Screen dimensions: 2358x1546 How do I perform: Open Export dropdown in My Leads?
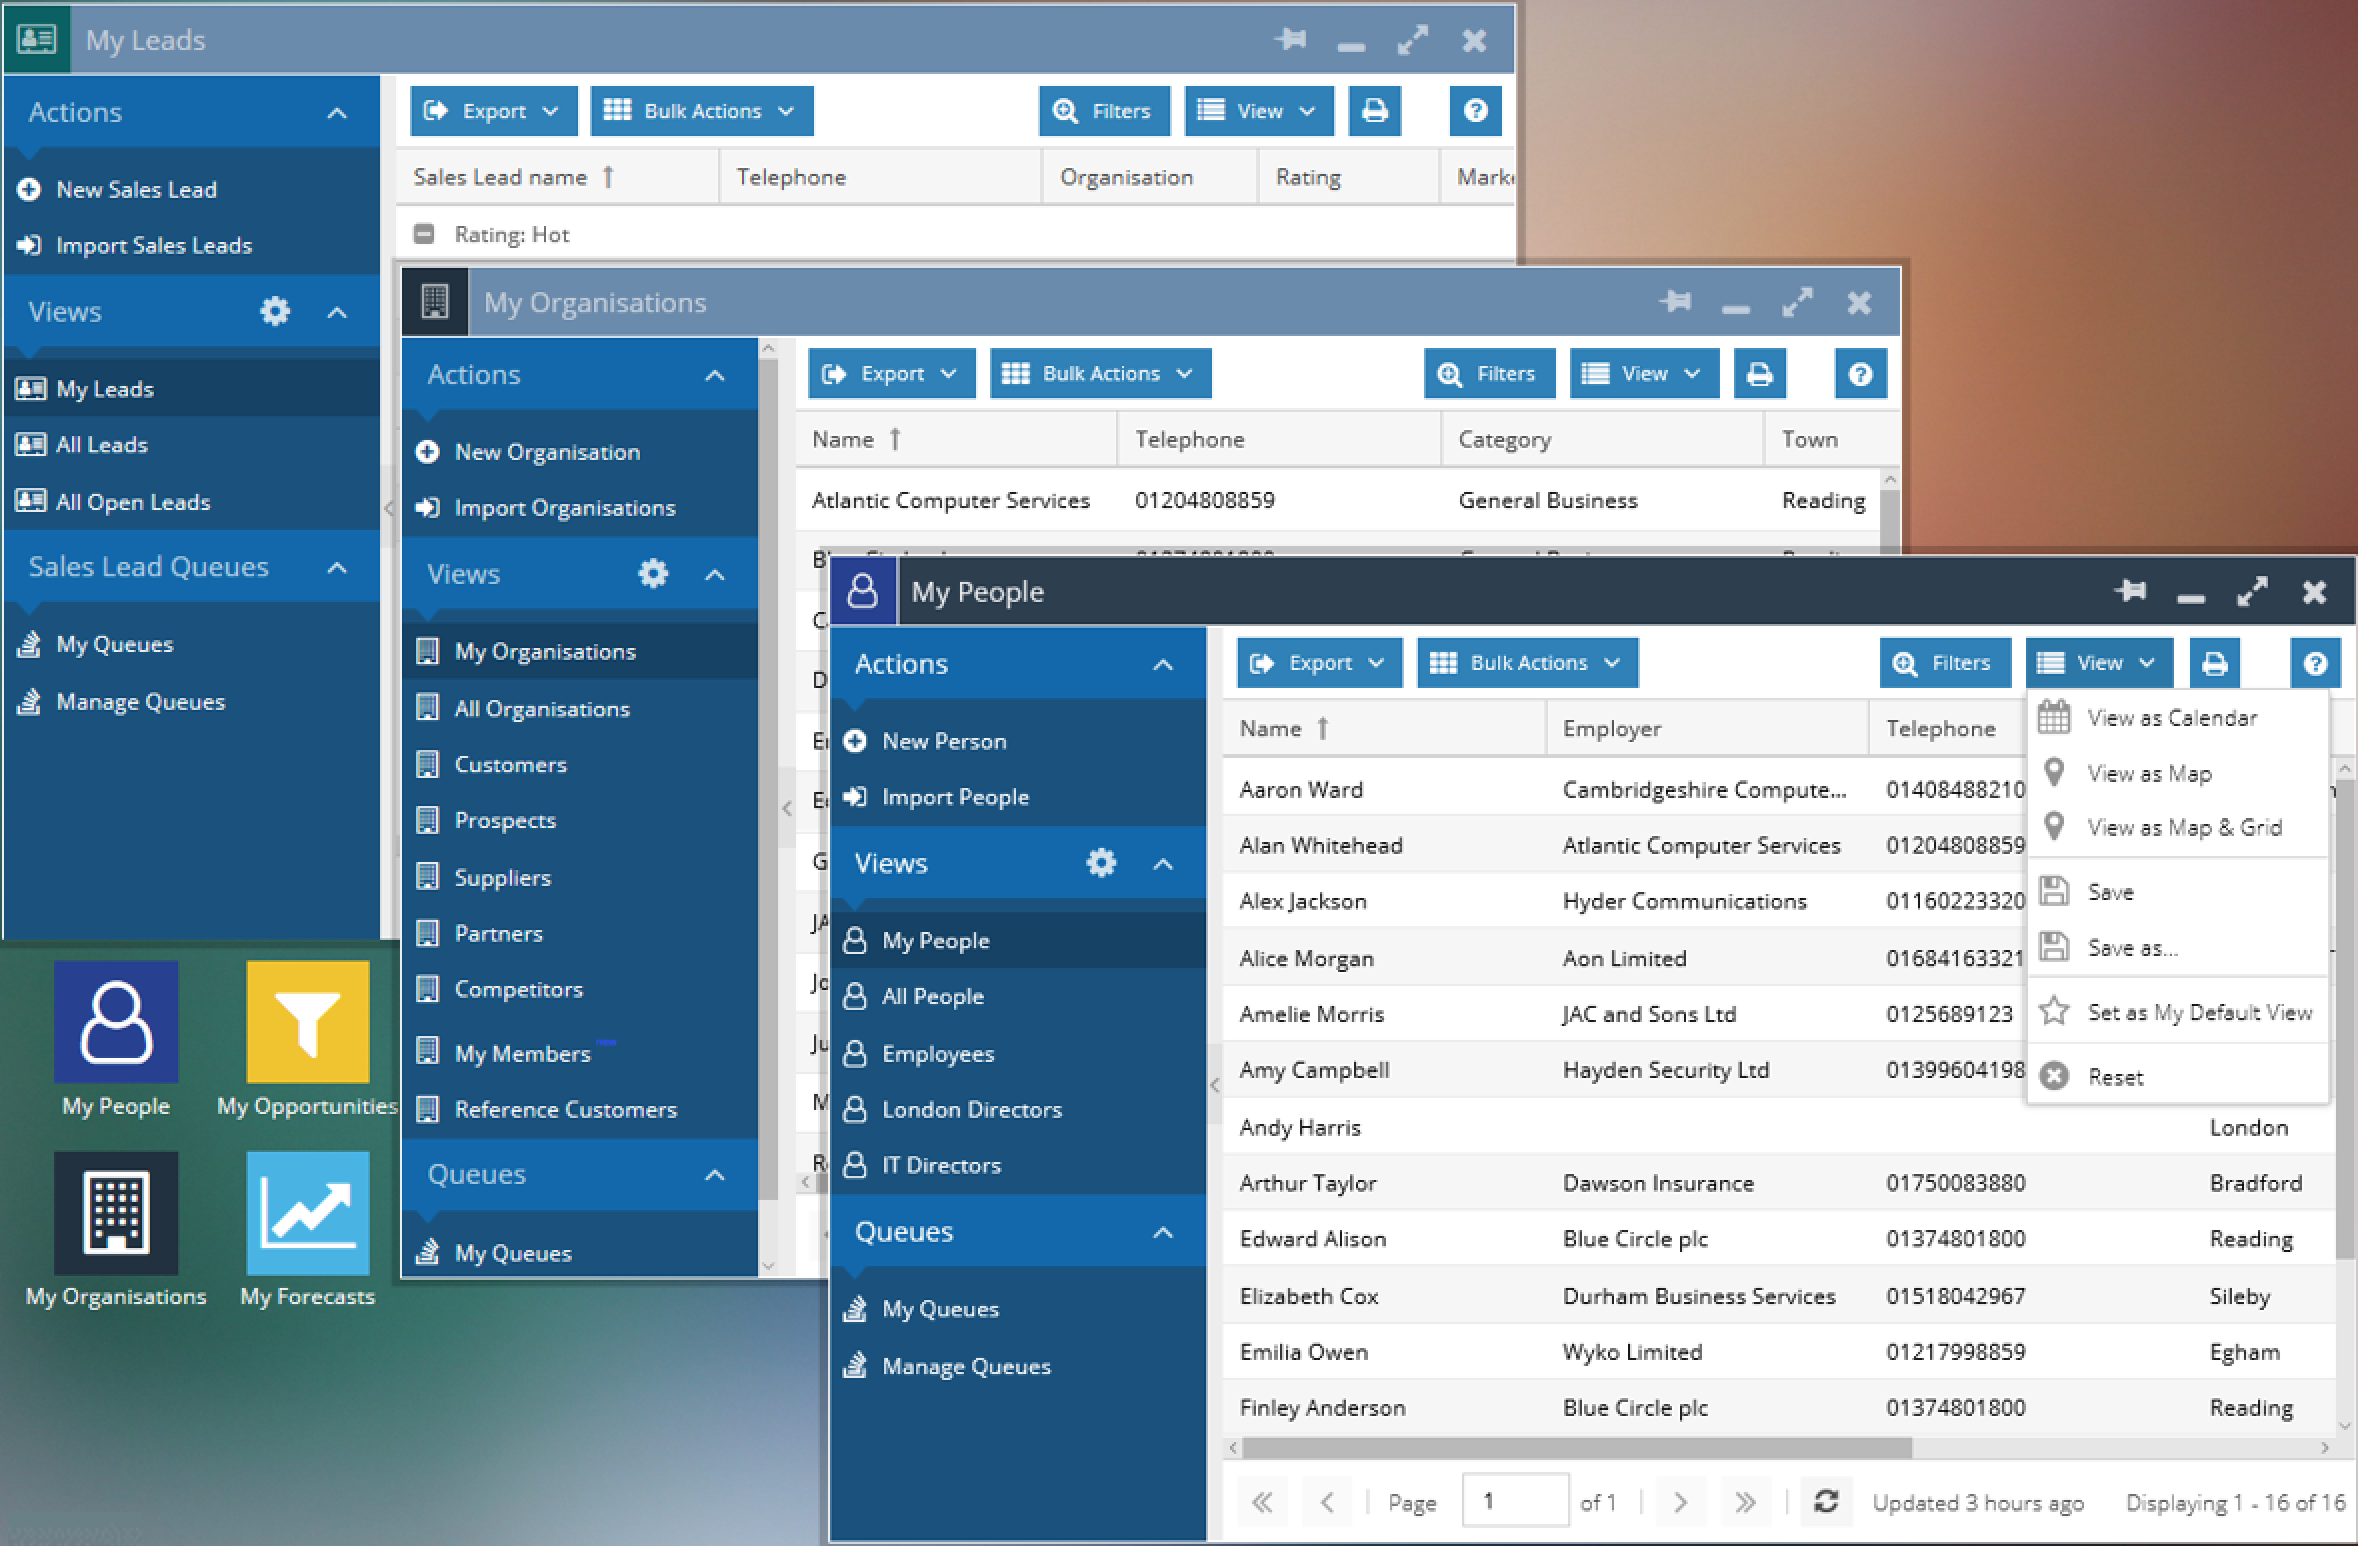[493, 111]
